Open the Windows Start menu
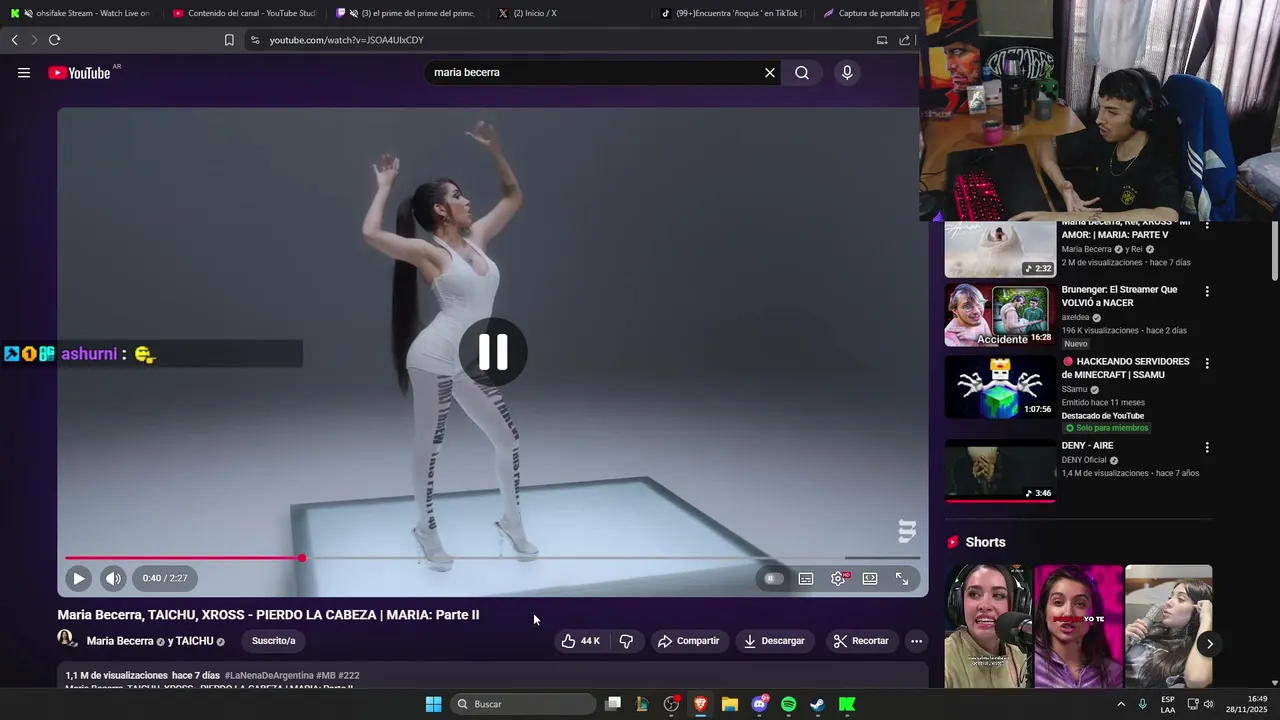Viewport: 1280px width, 720px height. (433, 704)
